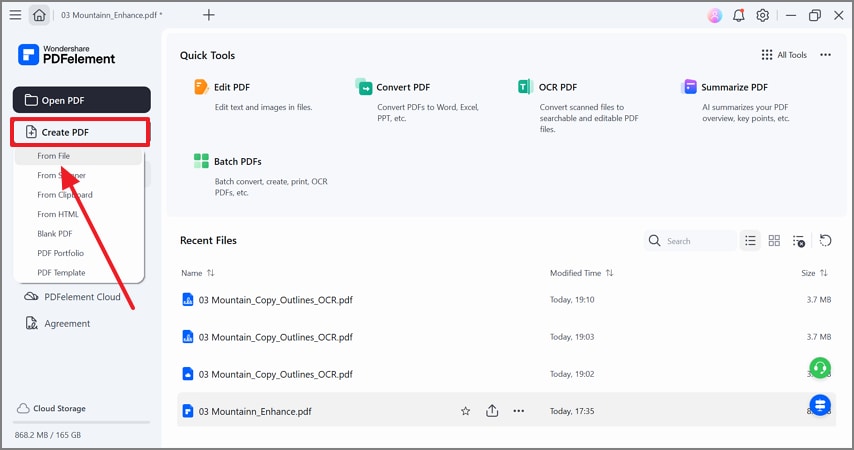Click the Open PDF button
The width and height of the screenshot is (854, 450).
[x=82, y=100]
